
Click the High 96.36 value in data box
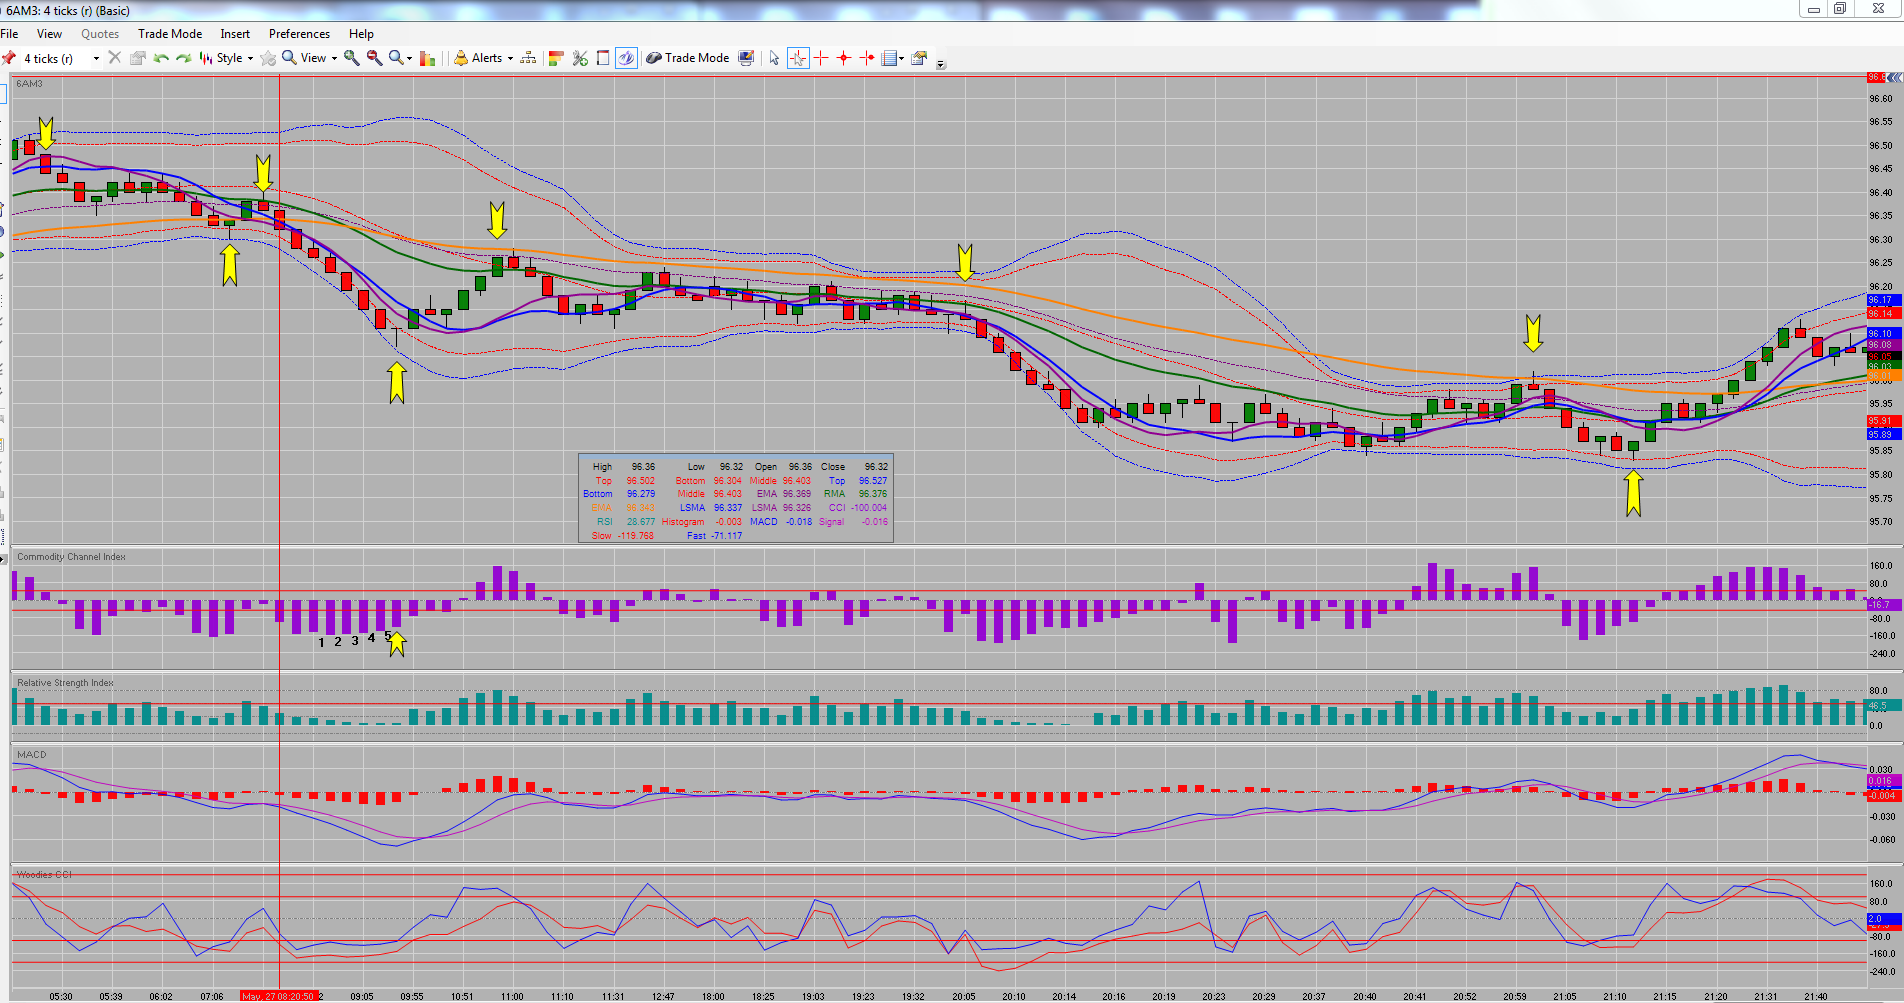[643, 467]
